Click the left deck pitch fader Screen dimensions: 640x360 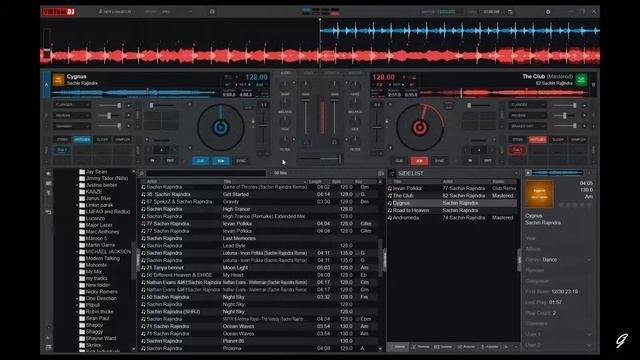263,126
